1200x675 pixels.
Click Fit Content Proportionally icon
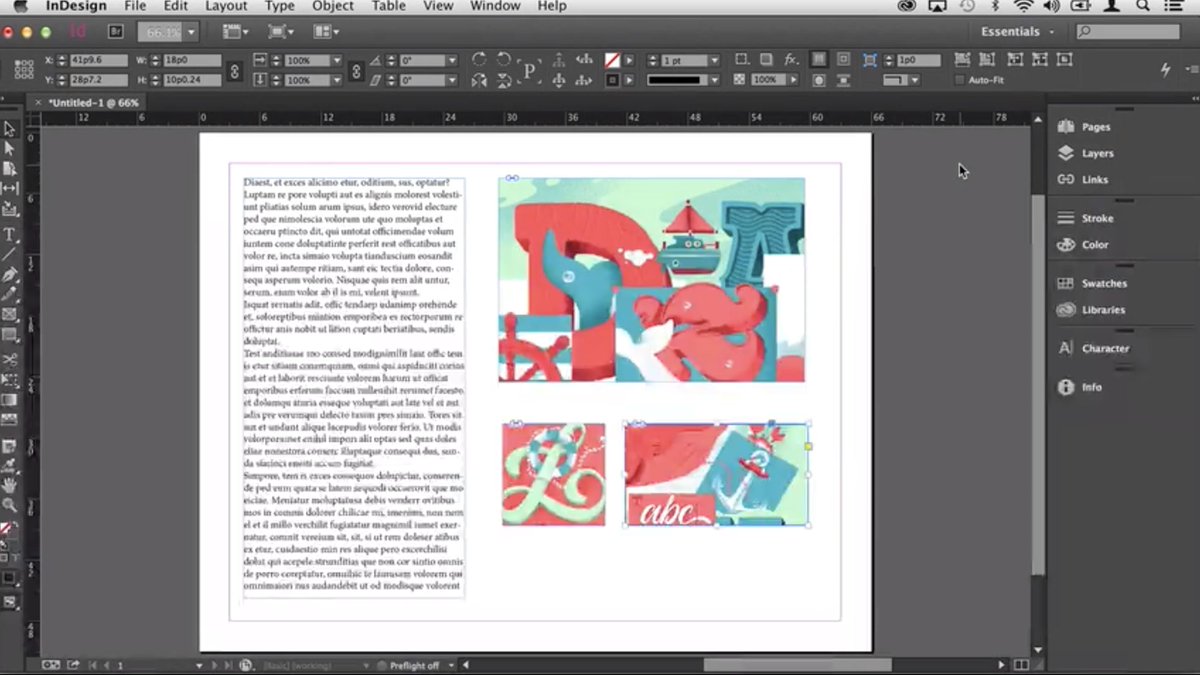pos(989,60)
